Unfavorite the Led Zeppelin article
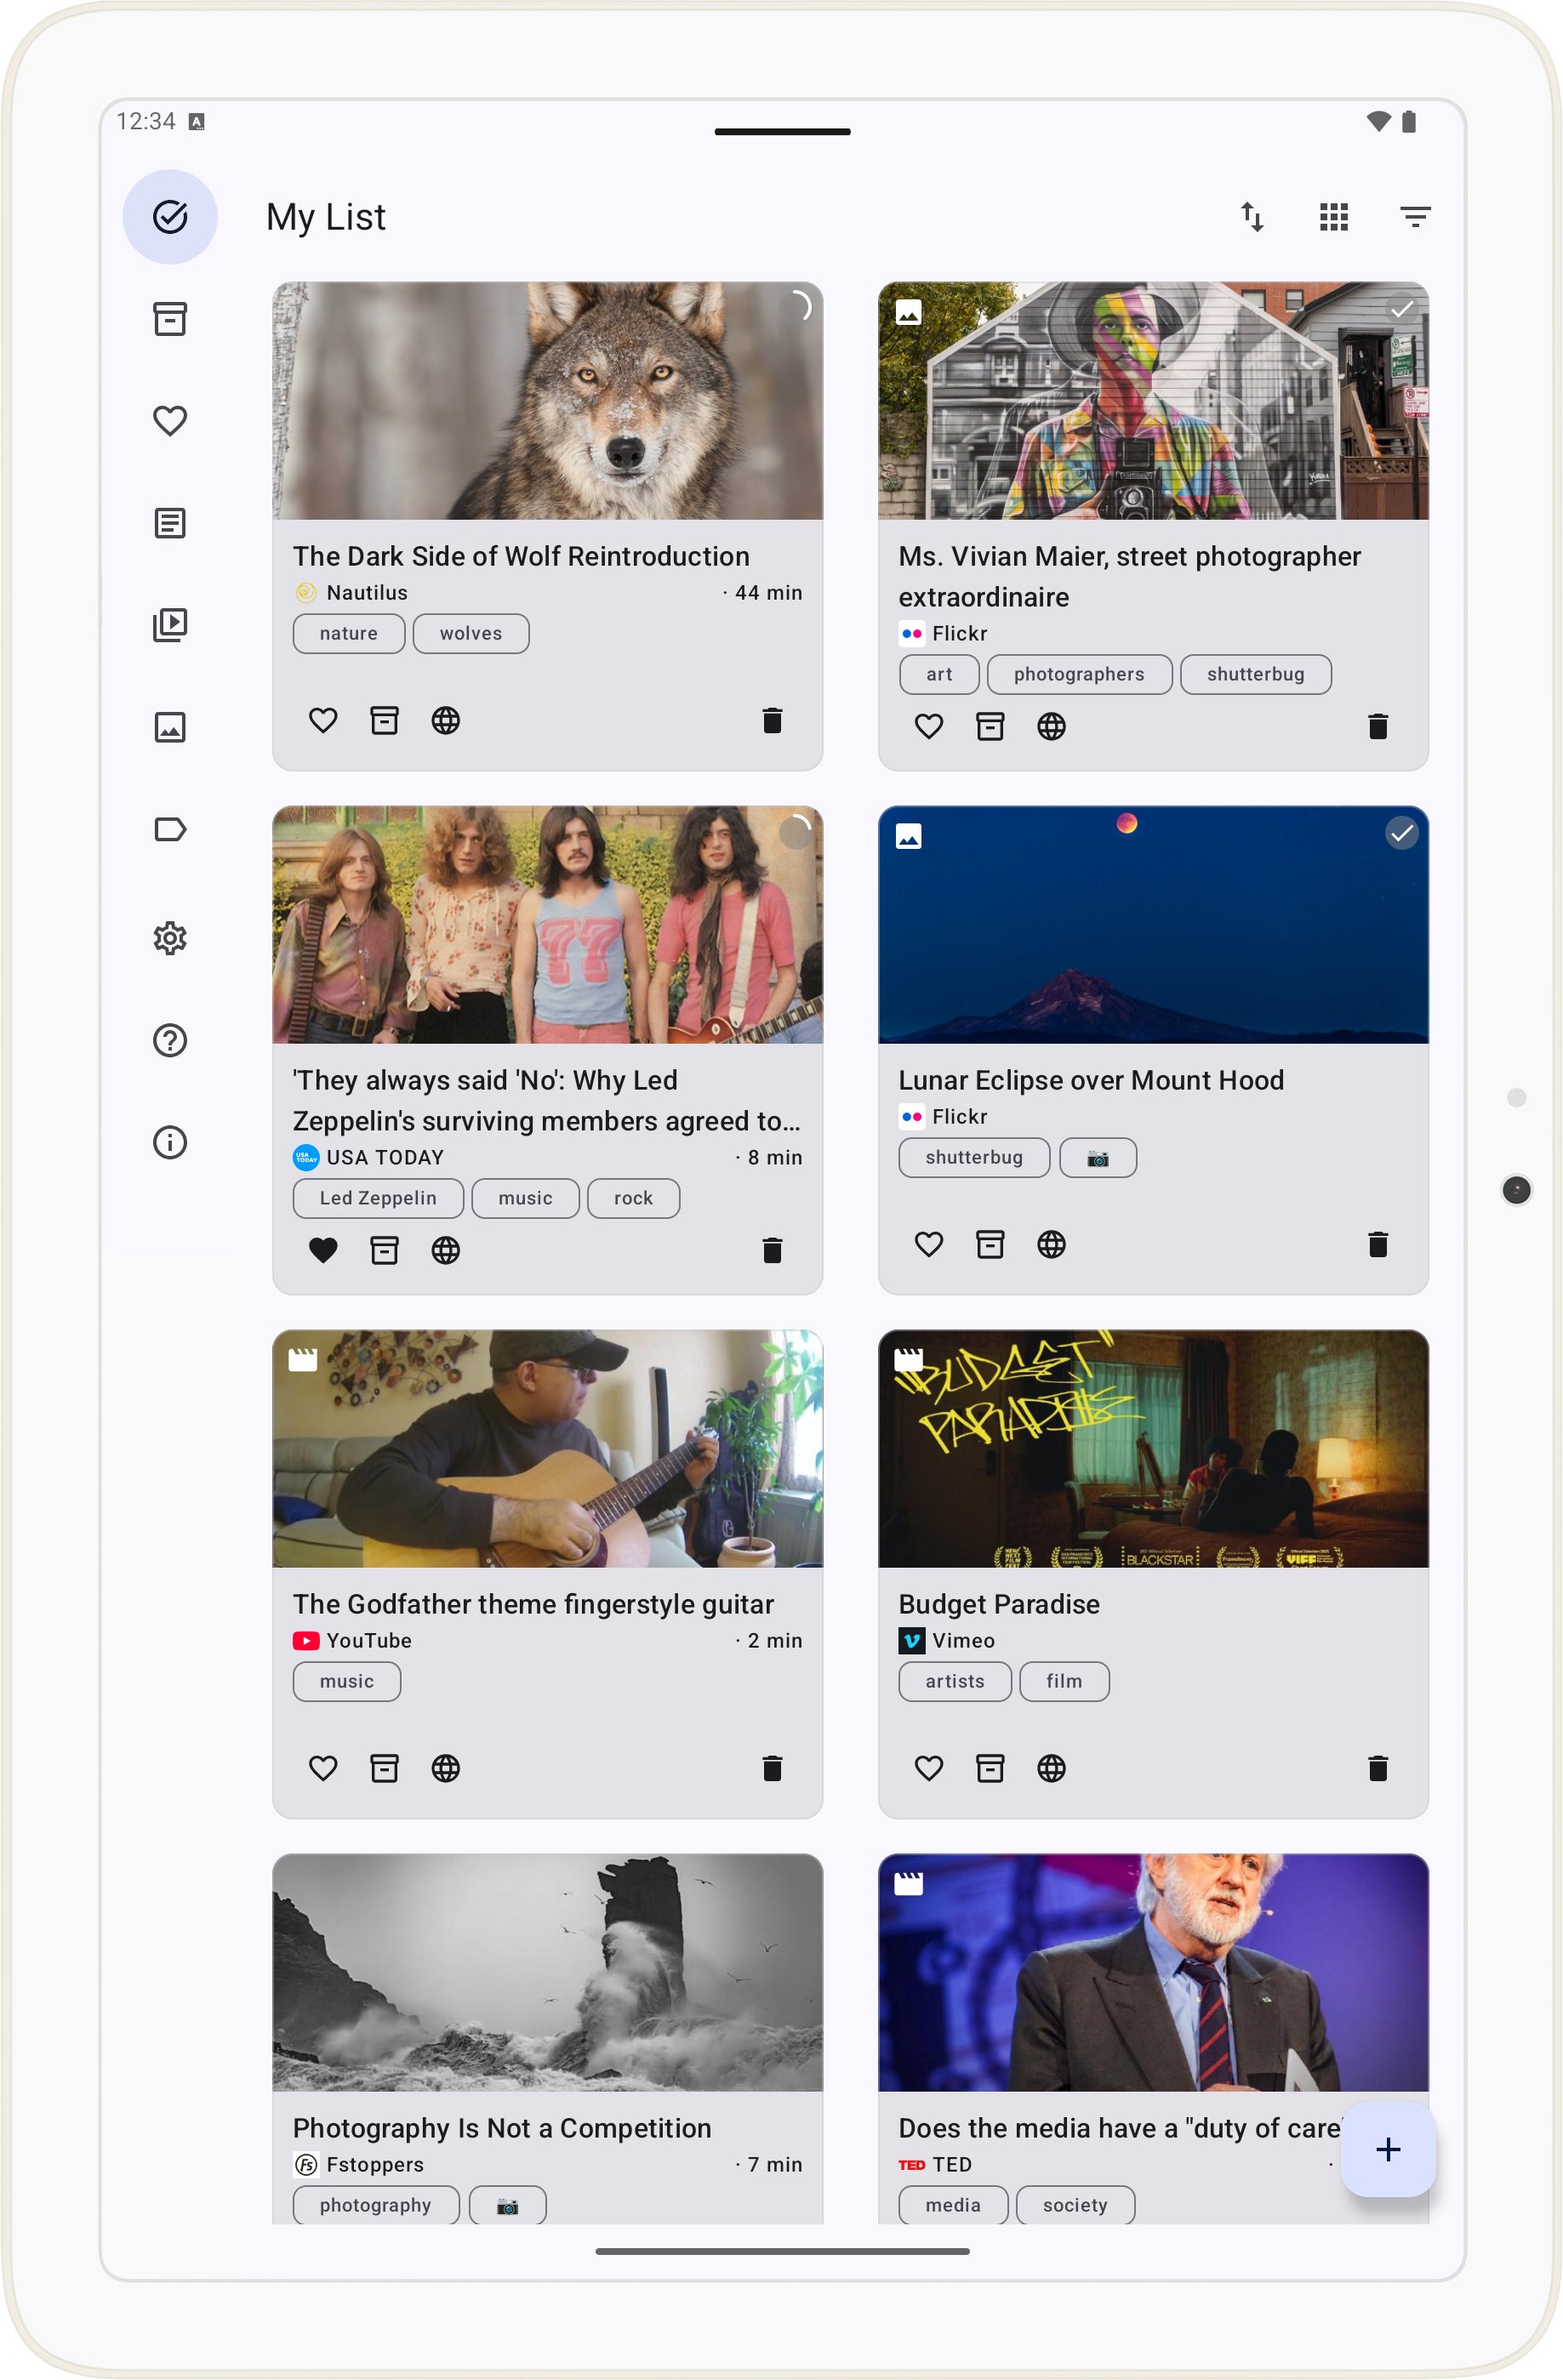1563x2380 pixels. [x=323, y=1250]
